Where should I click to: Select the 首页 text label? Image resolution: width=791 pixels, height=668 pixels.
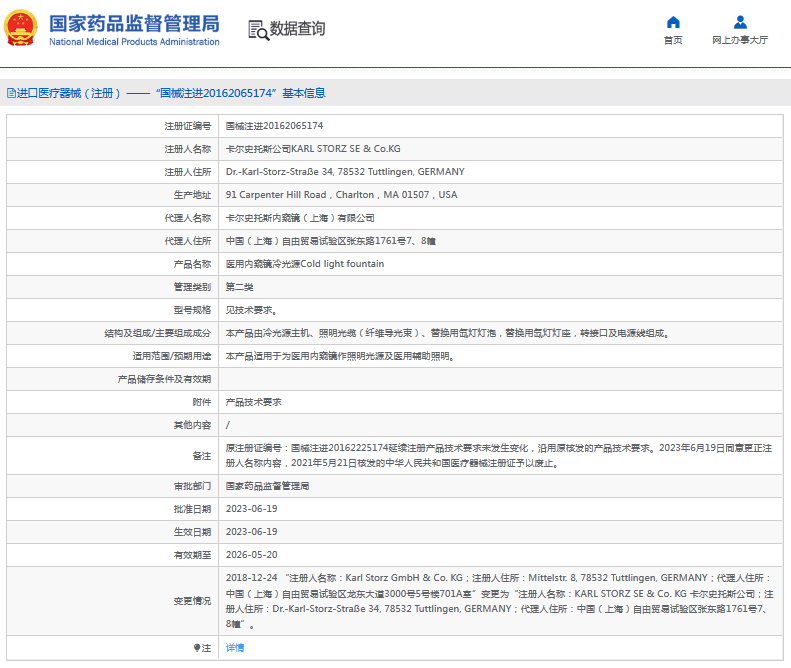(x=673, y=40)
